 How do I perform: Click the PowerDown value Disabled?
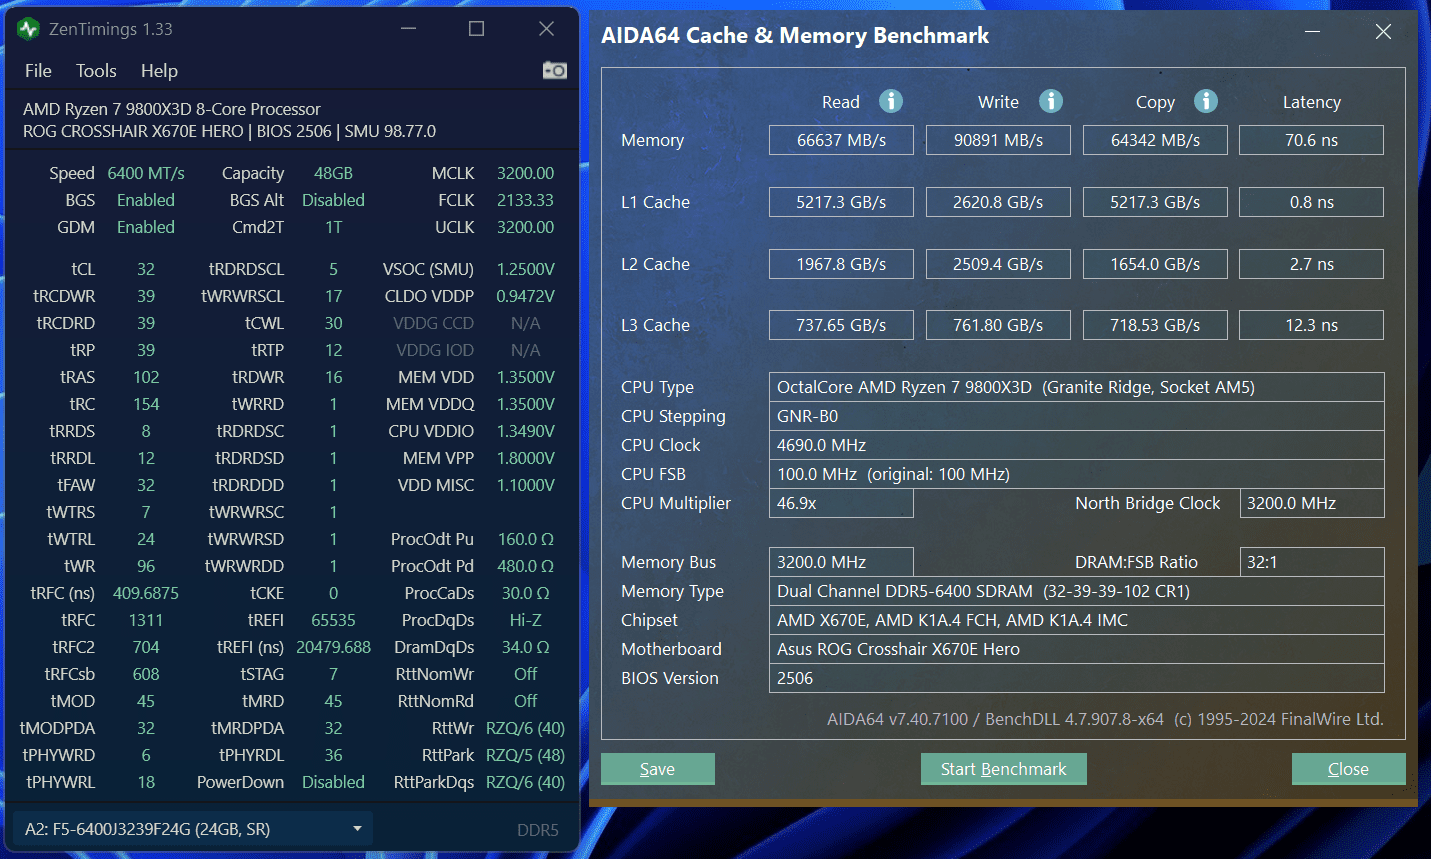[x=333, y=782]
